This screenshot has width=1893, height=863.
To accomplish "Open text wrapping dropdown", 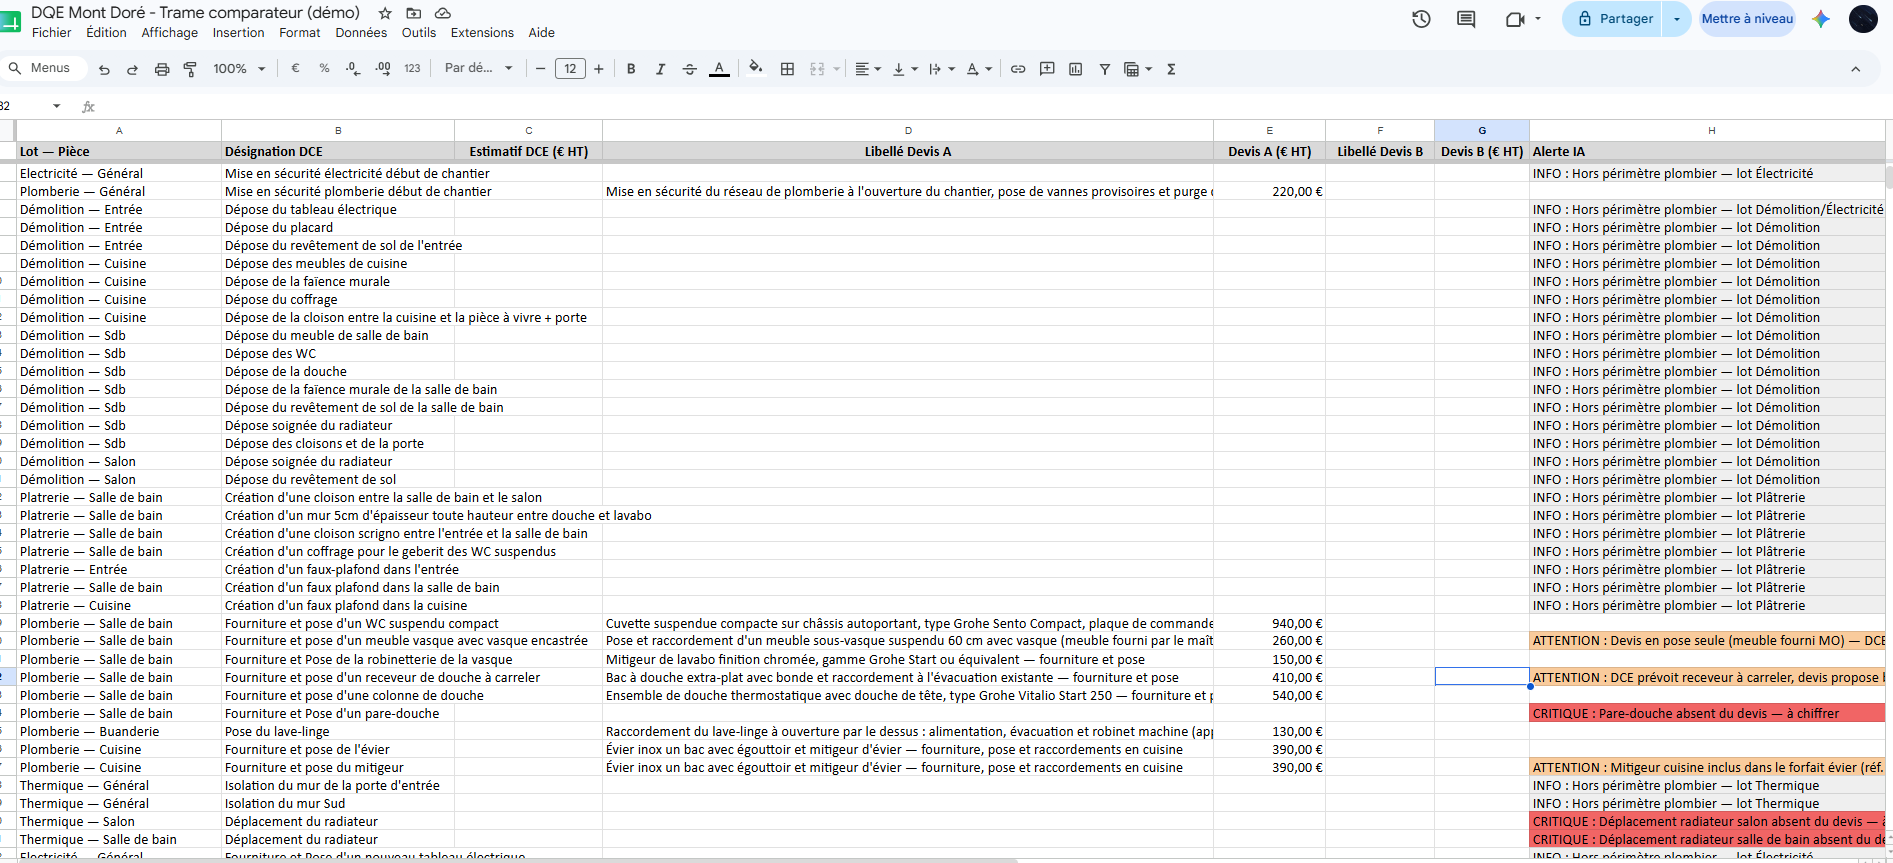I will [941, 69].
